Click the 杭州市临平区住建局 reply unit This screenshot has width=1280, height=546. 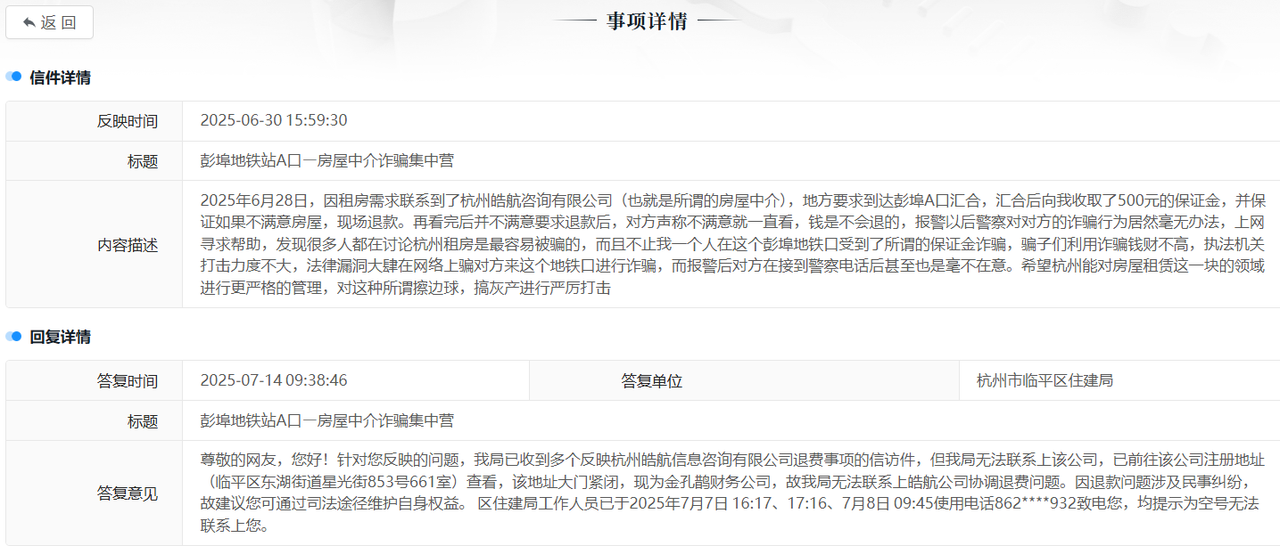1044,380
